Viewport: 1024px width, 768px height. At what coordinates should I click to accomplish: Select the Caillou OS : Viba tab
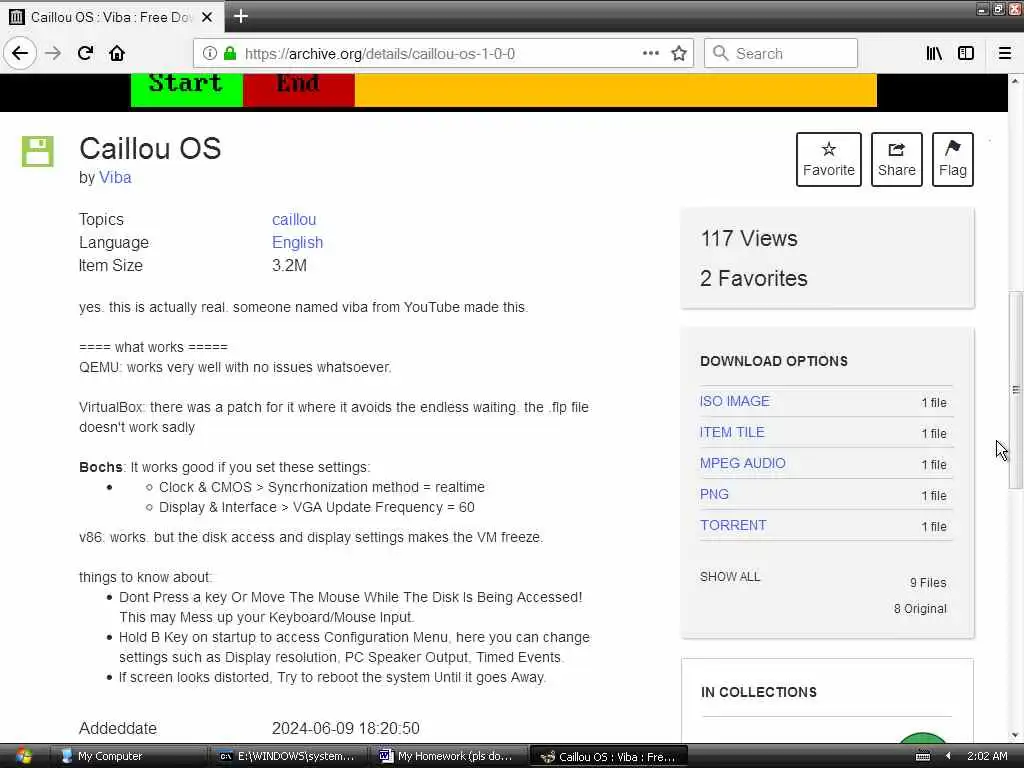(x=112, y=17)
